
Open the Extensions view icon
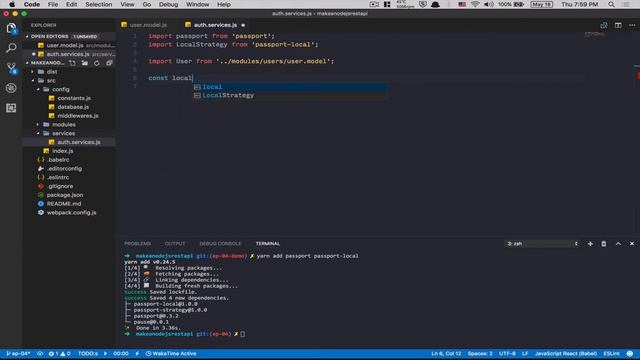[x=11, y=108]
